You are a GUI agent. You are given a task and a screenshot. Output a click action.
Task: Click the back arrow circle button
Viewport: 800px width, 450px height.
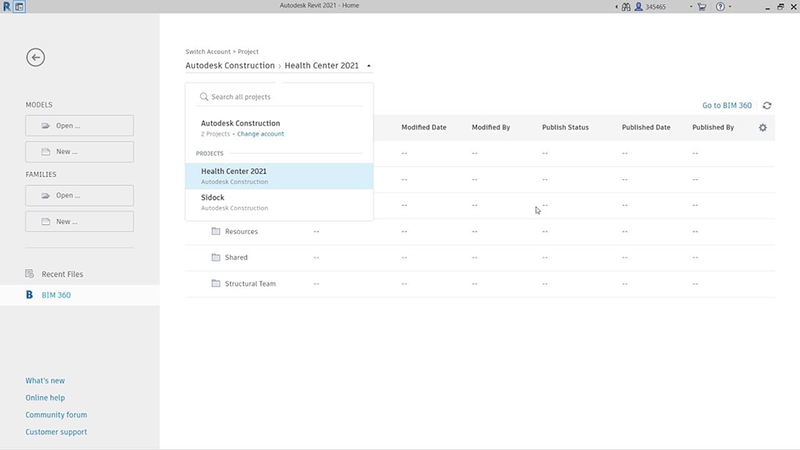pos(36,57)
